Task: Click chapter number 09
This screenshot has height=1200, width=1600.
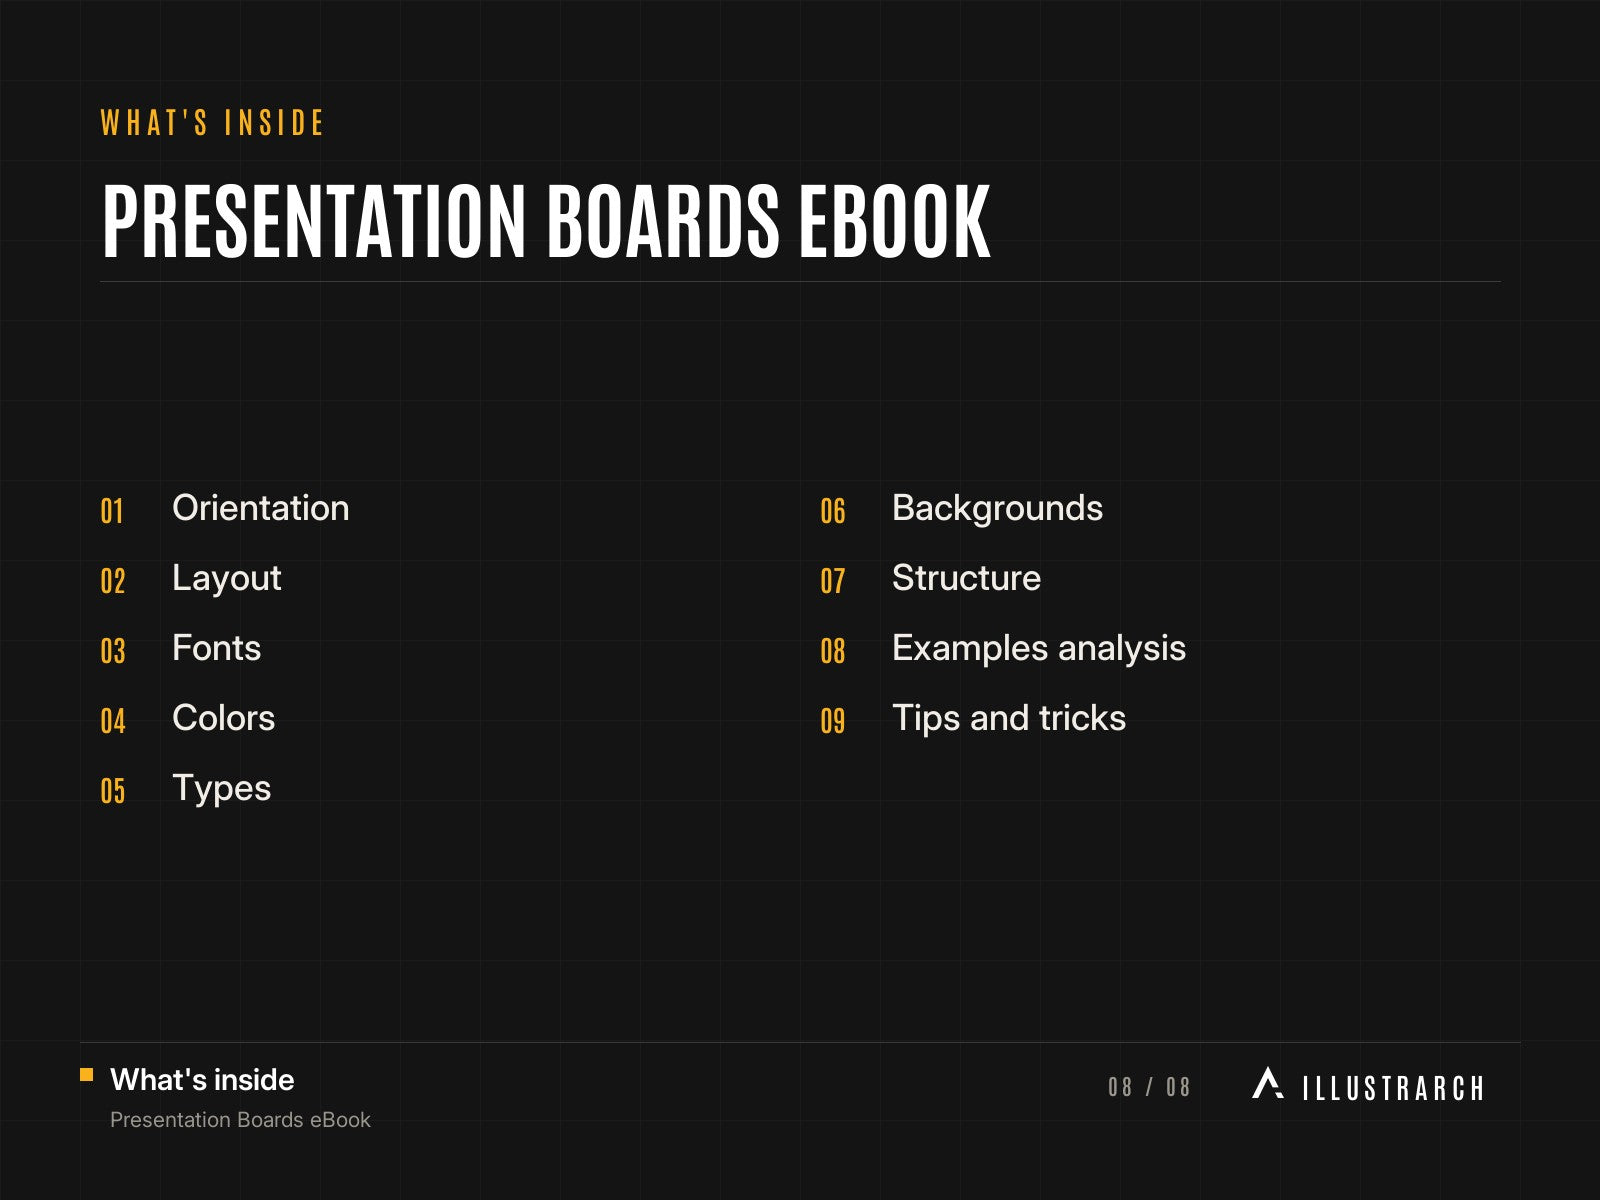Action: click(x=833, y=722)
